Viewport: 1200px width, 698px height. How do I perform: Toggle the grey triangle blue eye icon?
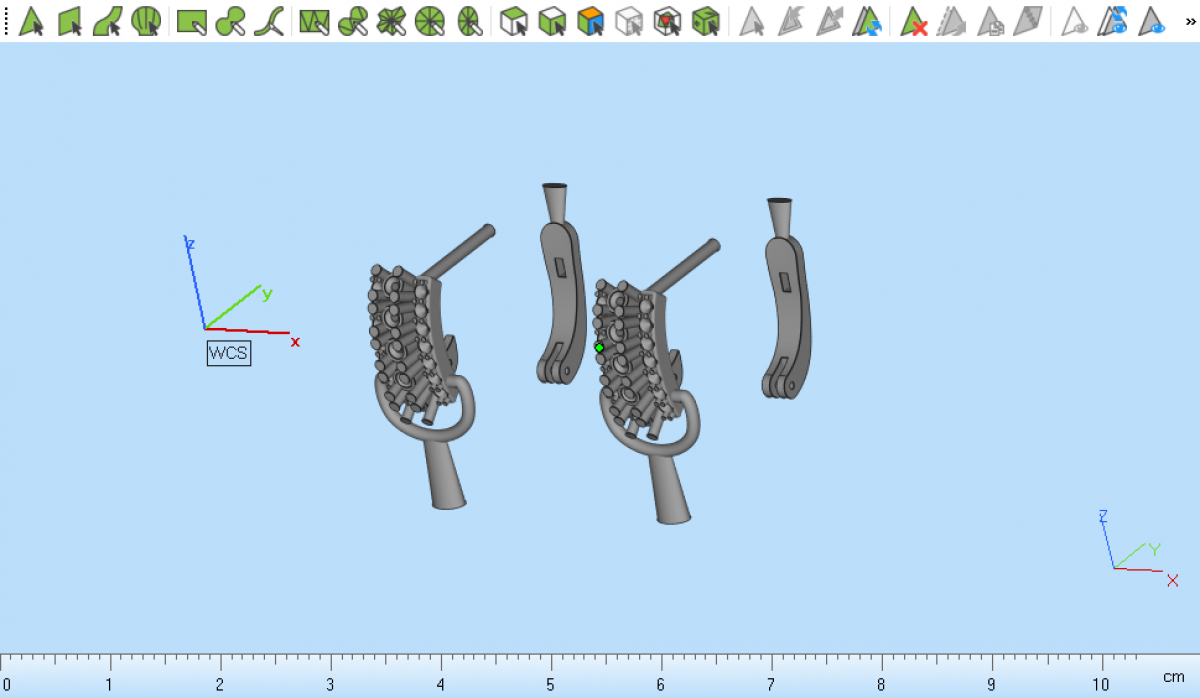click(1152, 21)
